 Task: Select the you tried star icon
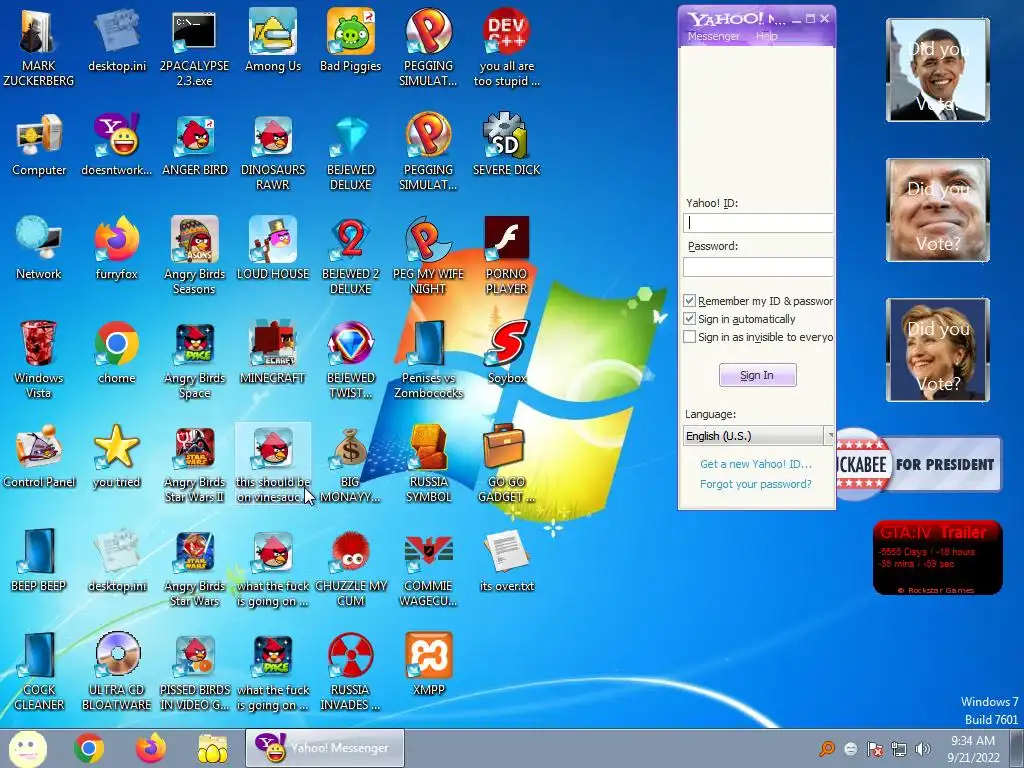pyautogui.click(x=117, y=456)
